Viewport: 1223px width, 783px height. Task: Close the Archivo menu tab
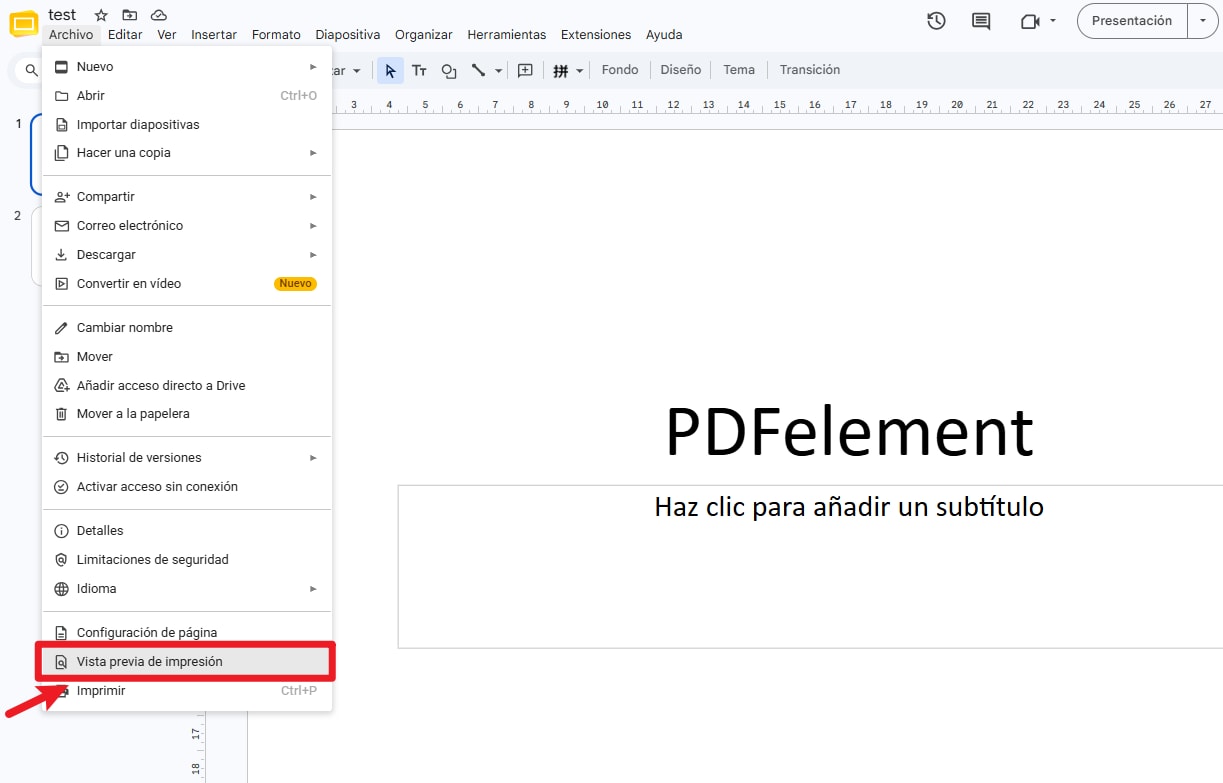(x=71, y=35)
